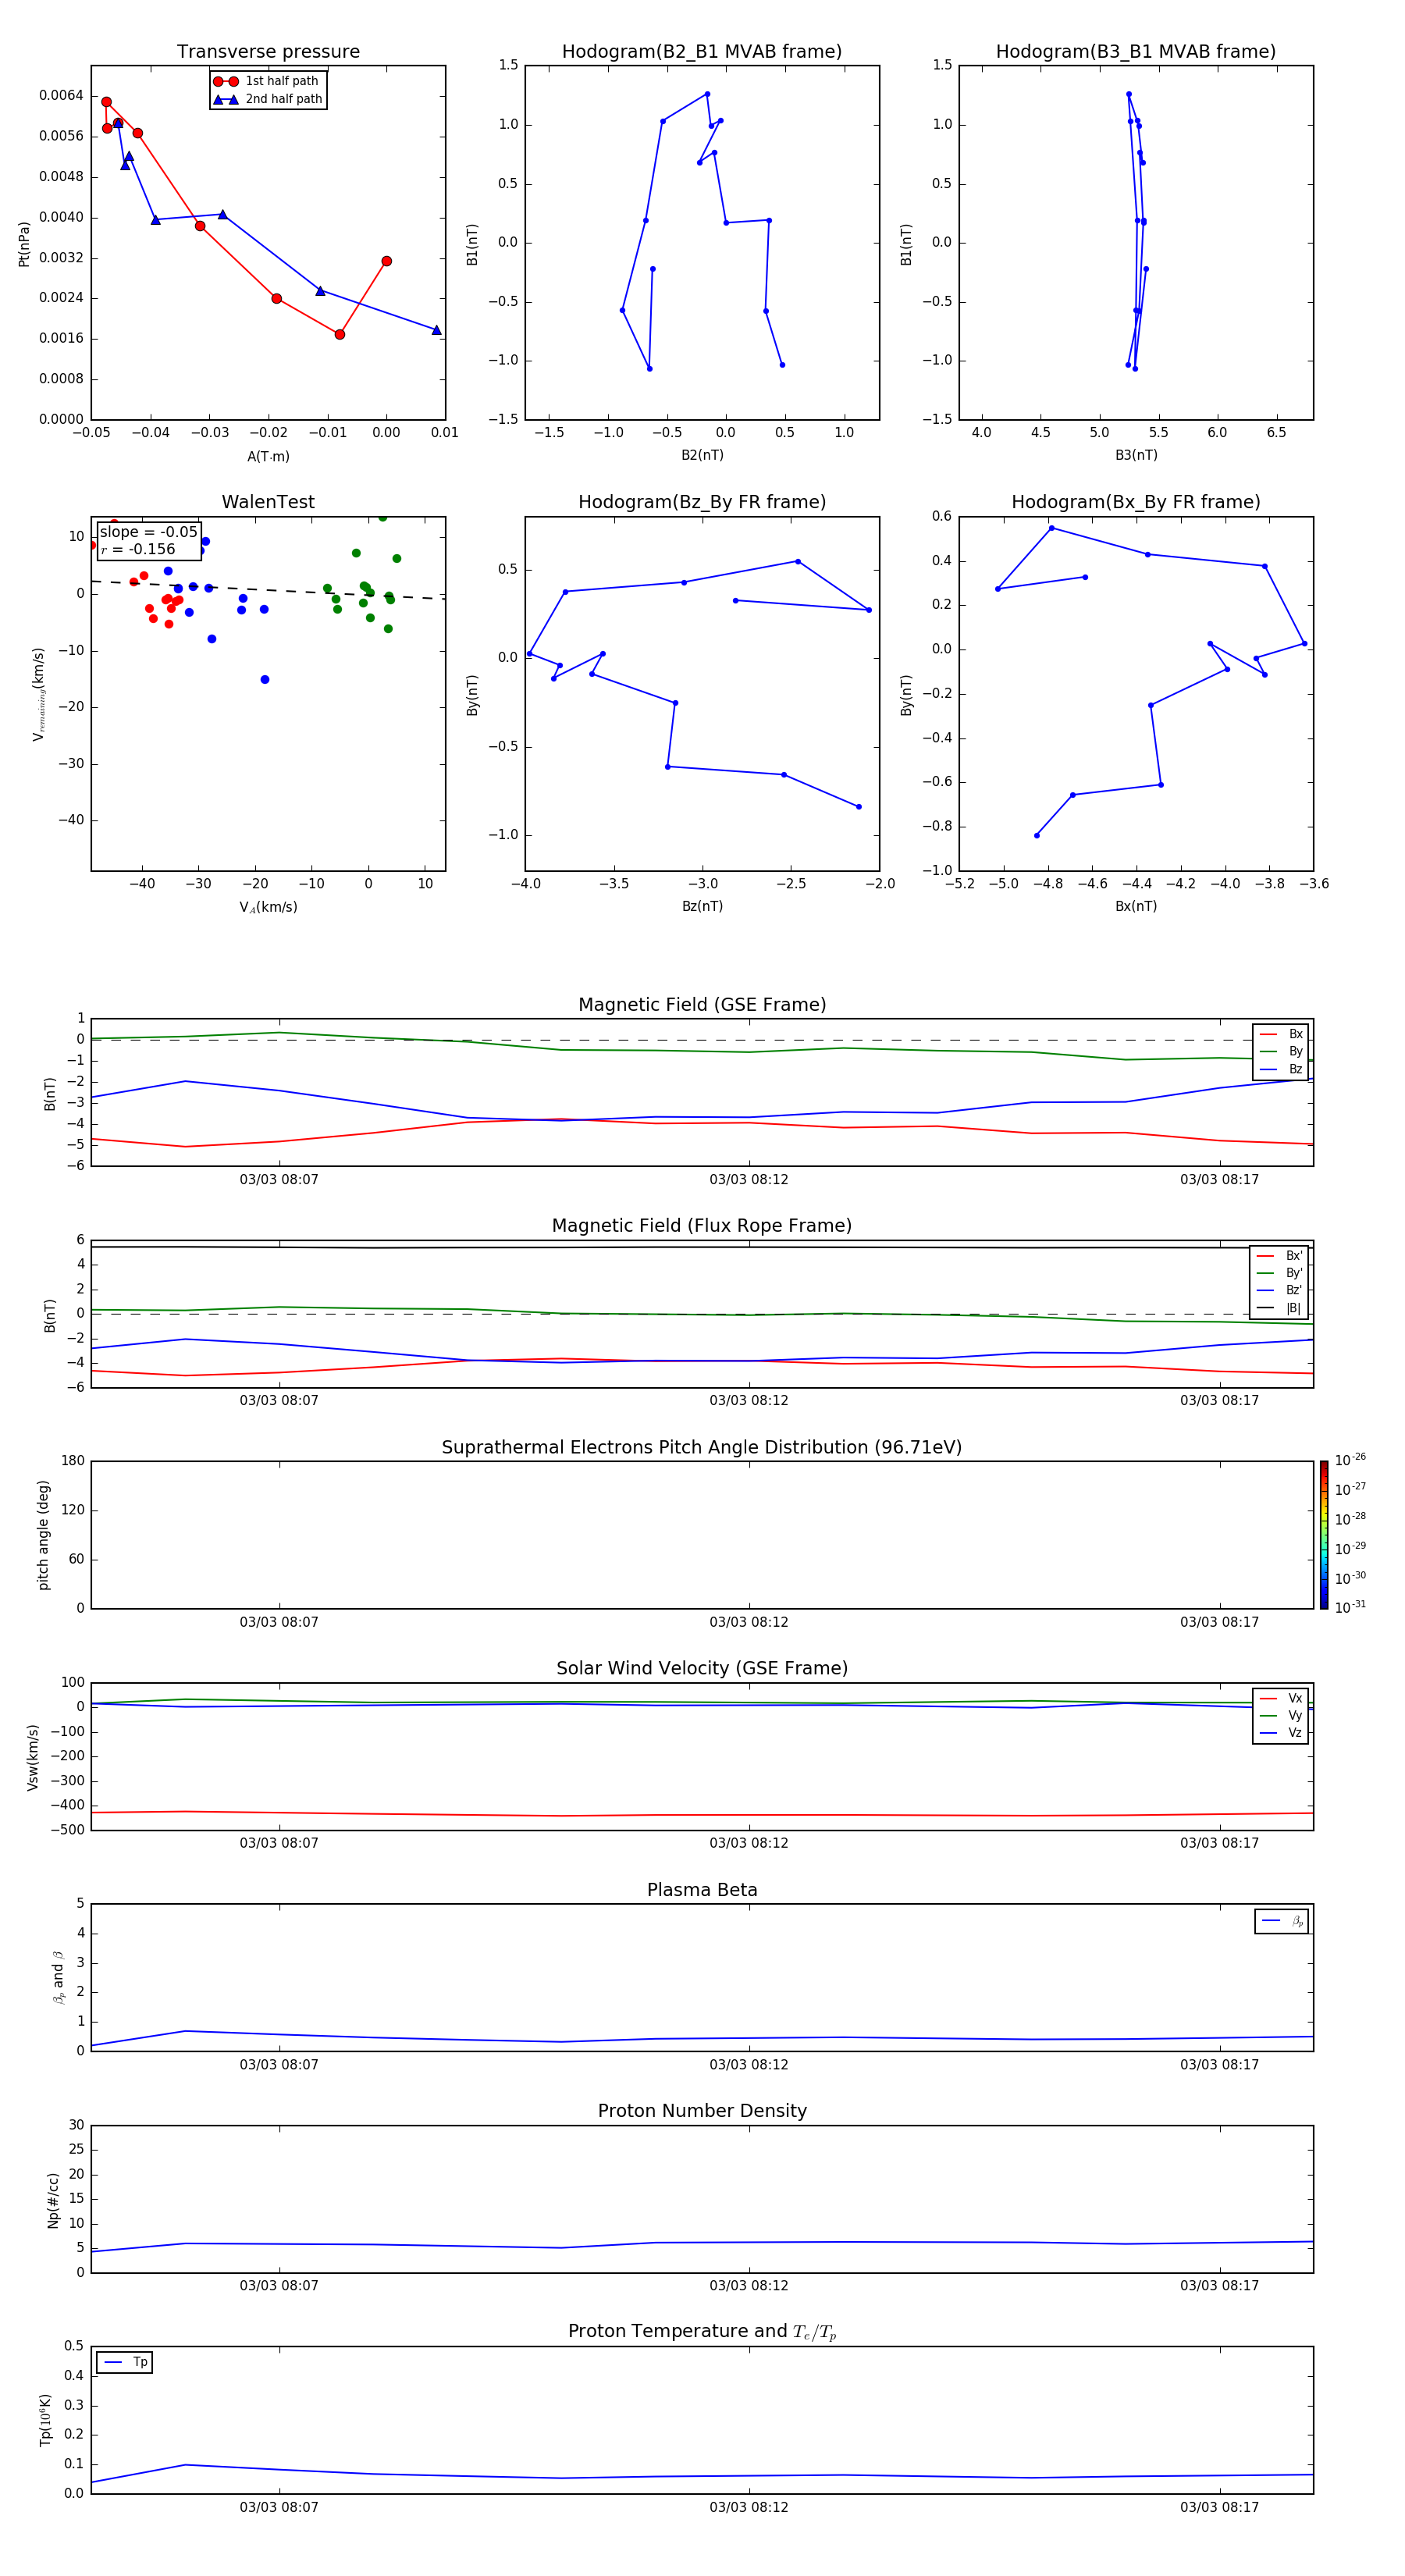Click the 'Magnetic Field (GSE Frame)' title

(702, 1005)
